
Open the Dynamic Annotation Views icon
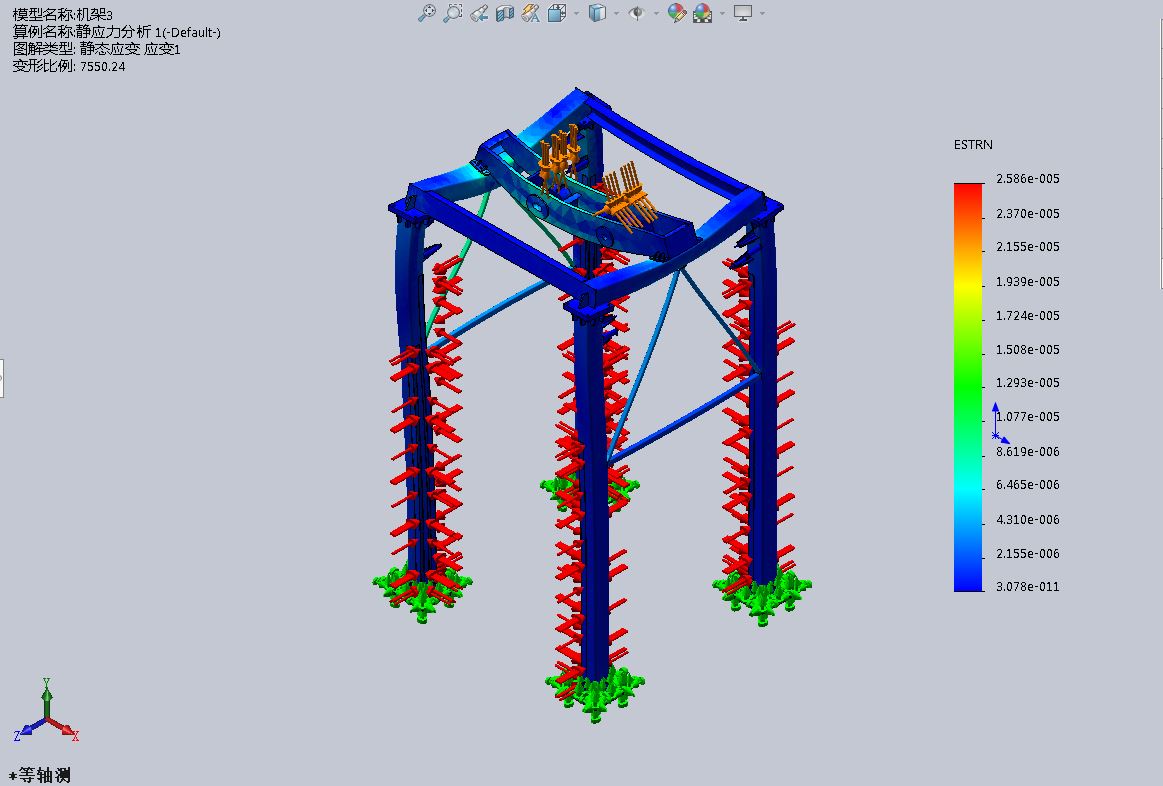coord(531,13)
